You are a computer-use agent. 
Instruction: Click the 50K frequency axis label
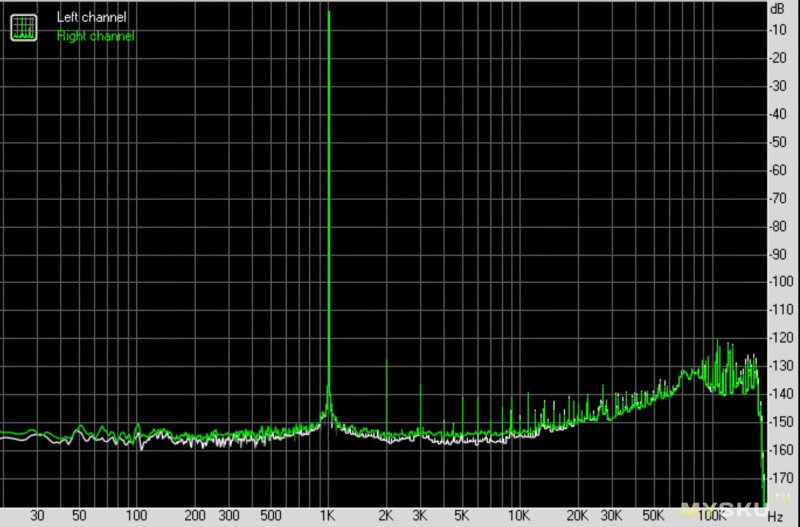point(654,516)
